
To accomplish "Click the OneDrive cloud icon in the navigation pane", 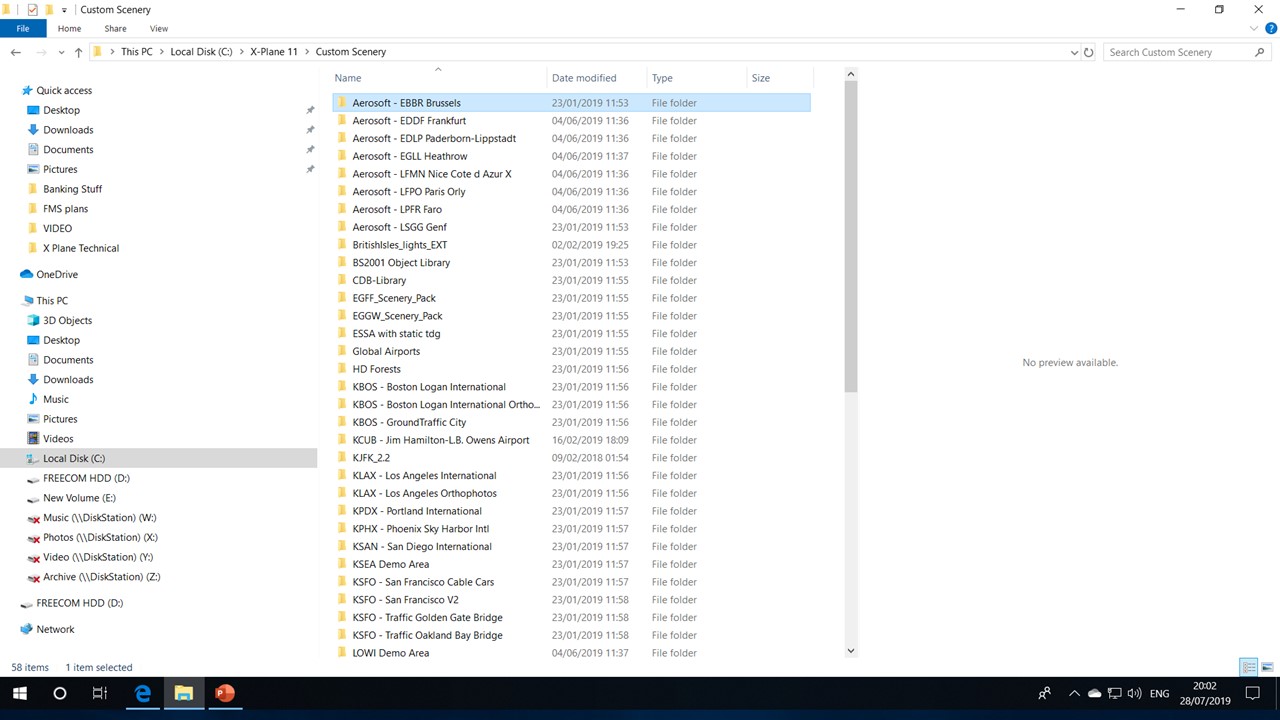I will pyautogui.click(x=27, y=274).
